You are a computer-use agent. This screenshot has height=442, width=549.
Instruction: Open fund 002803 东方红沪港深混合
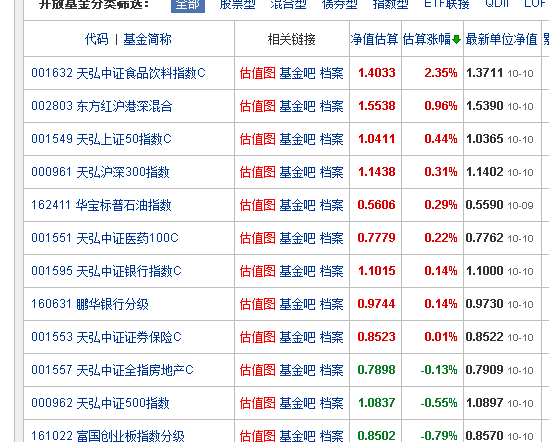point(102,106)
